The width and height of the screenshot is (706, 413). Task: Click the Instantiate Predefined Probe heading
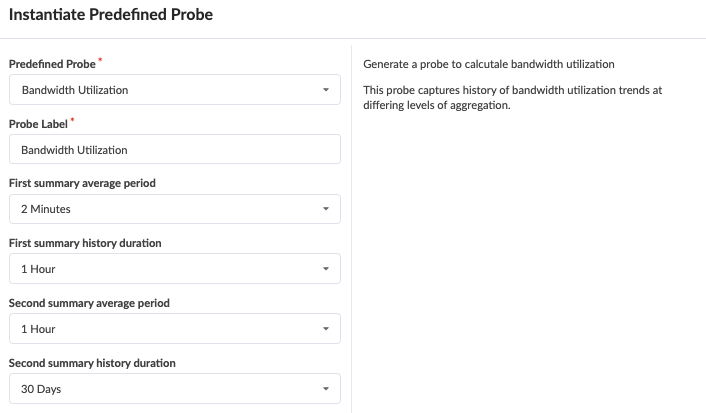(x=110, y=15)
